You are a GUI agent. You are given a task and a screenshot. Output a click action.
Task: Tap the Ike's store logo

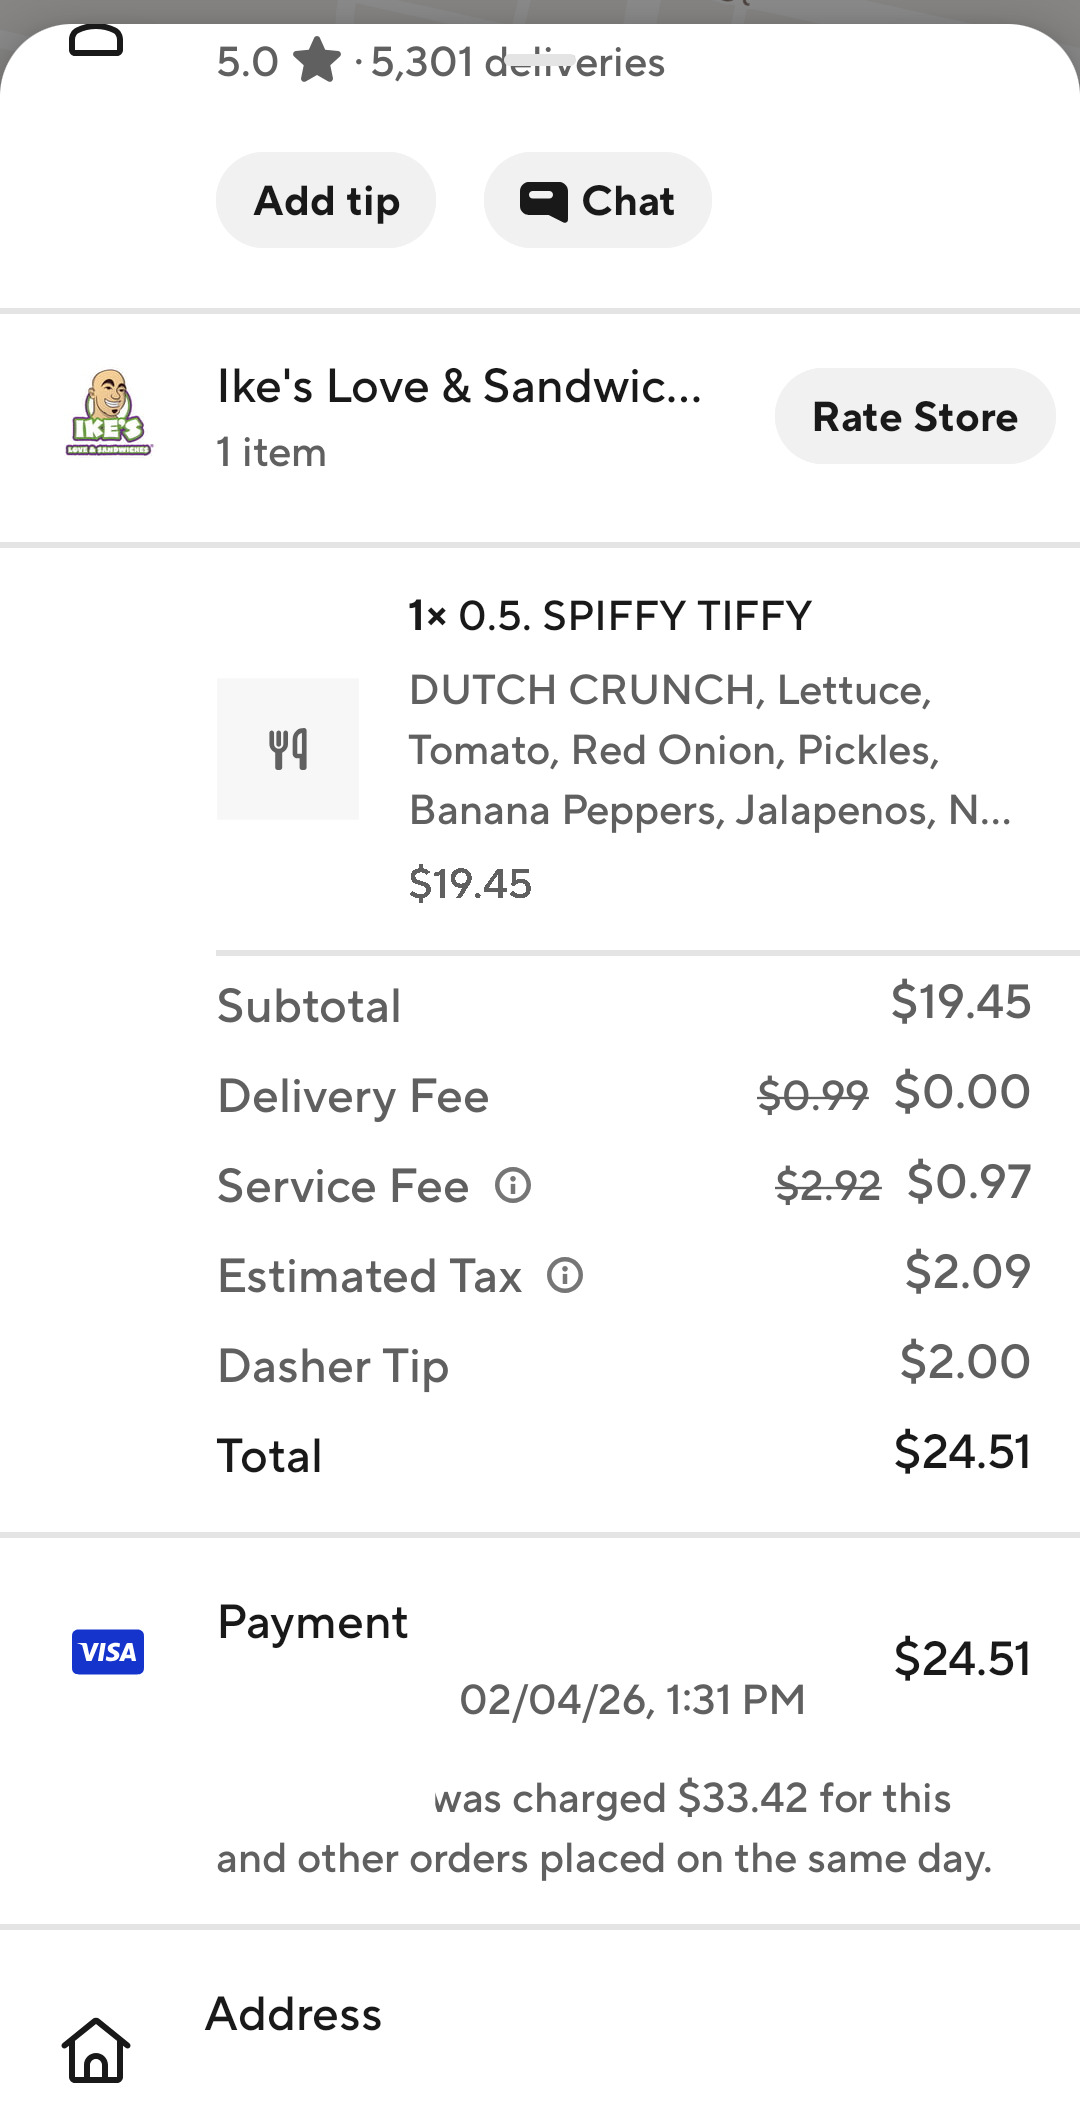click(x=108, y=414)
